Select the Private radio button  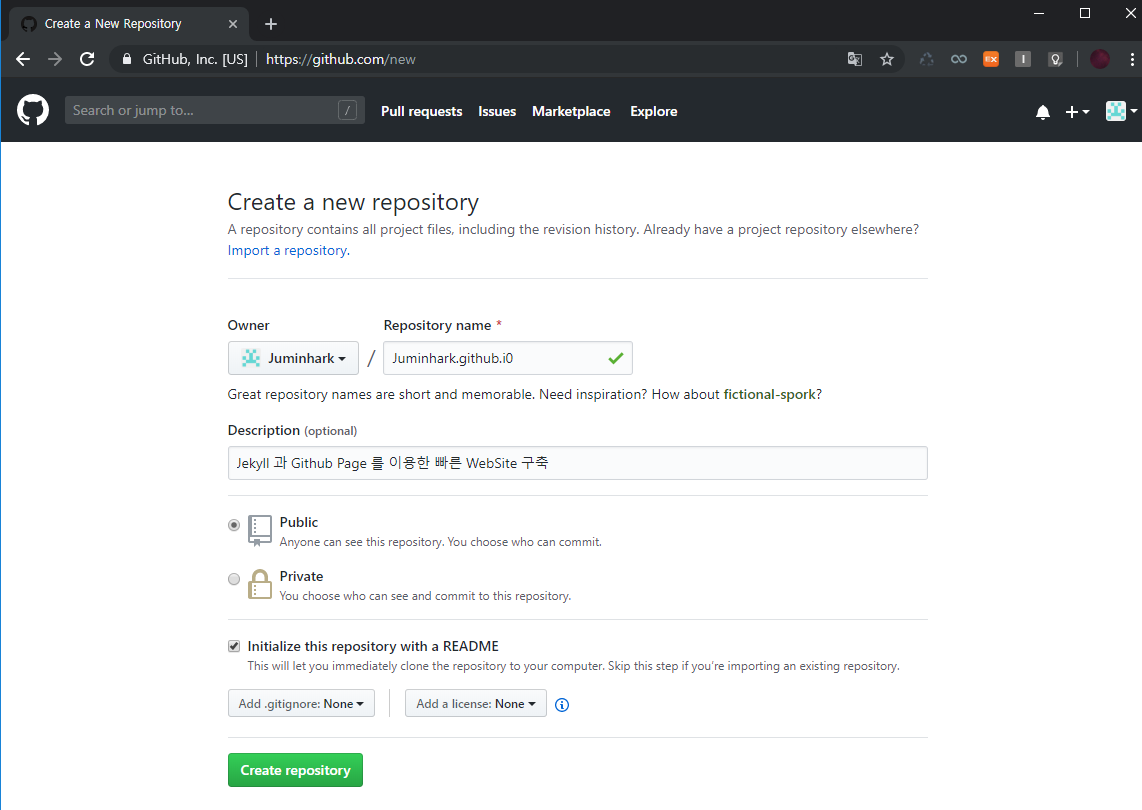[x=234, y=579]
